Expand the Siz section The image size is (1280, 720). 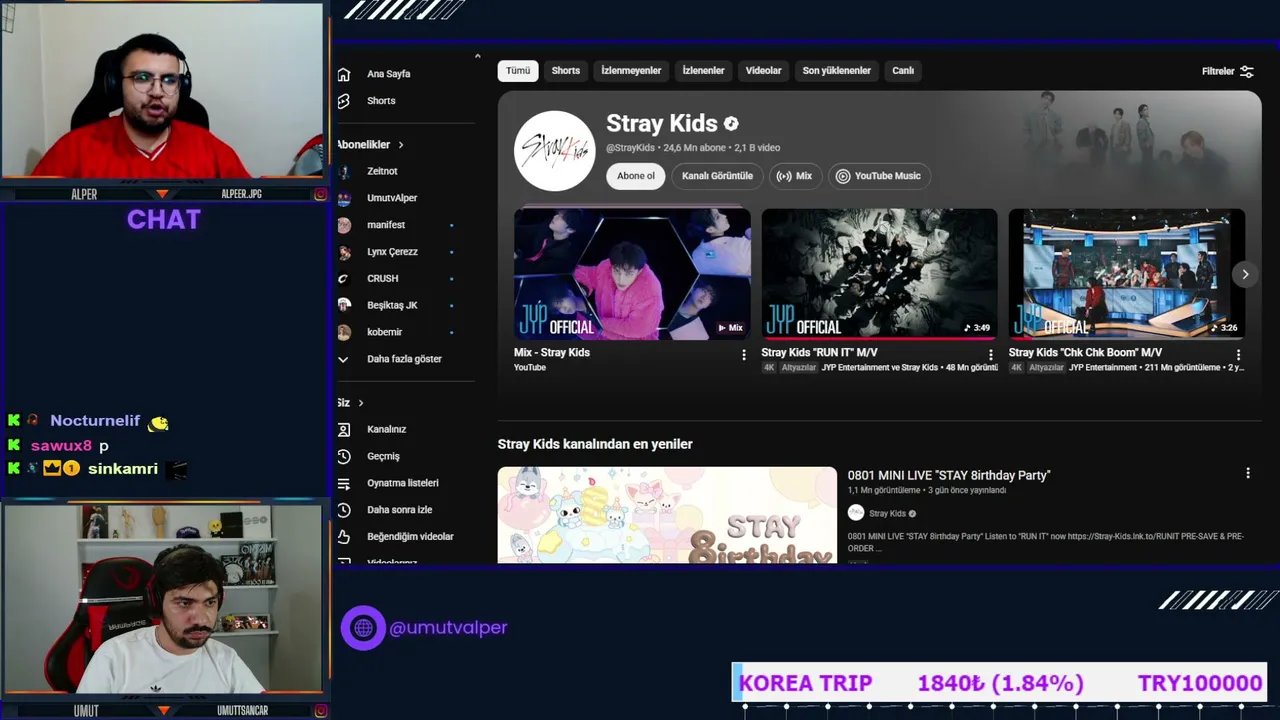pyautogui.click(x=350, y=403)
